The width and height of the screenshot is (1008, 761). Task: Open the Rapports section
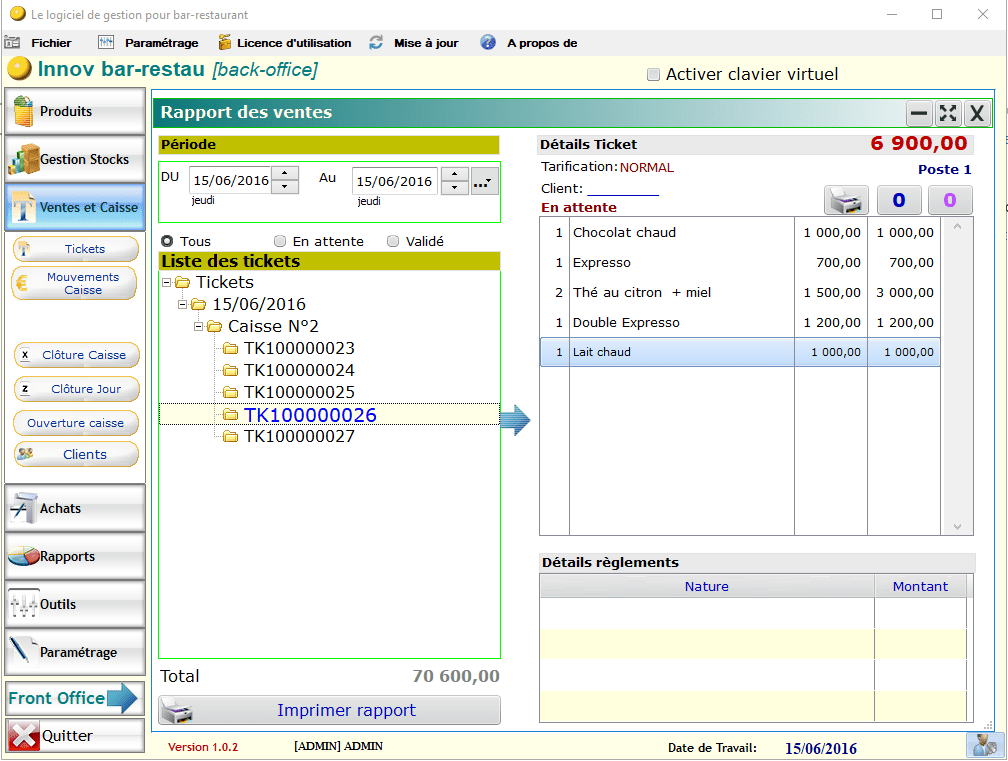pyautogui.click(x=75, y=556)
